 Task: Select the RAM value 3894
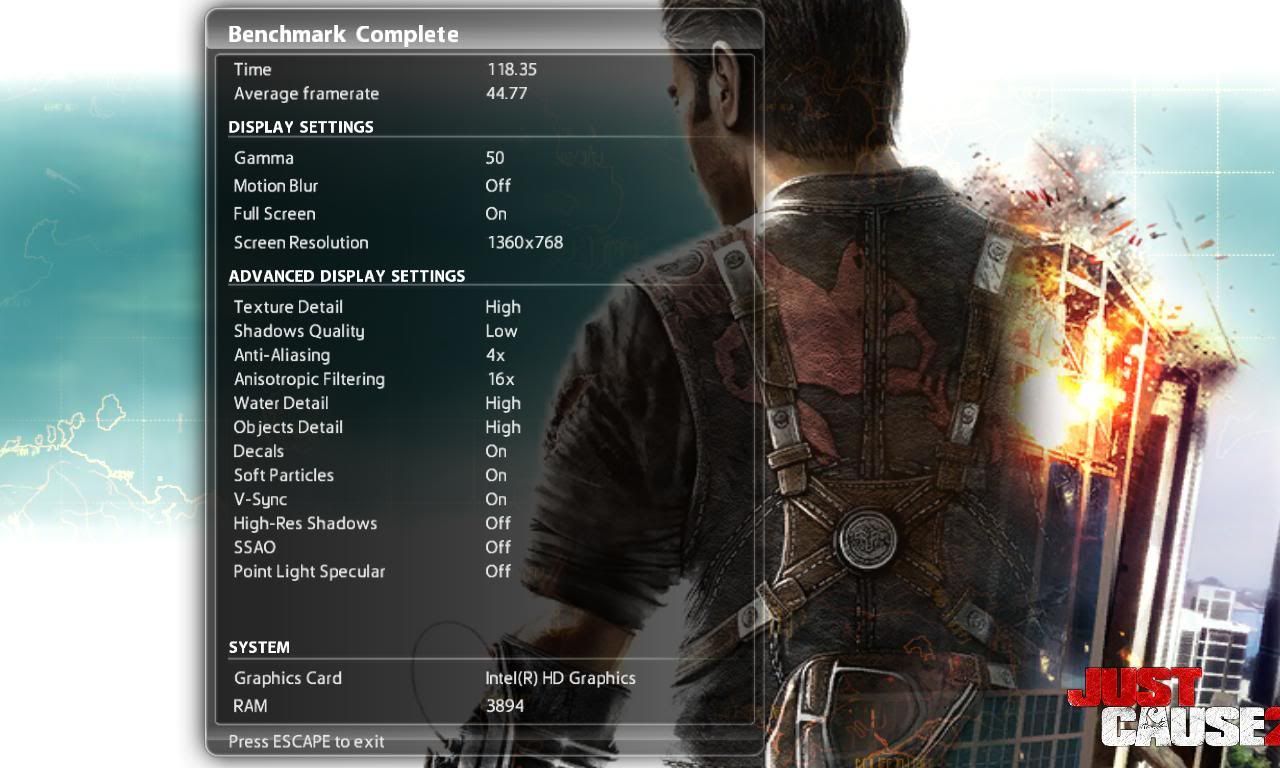pos(505,705)
